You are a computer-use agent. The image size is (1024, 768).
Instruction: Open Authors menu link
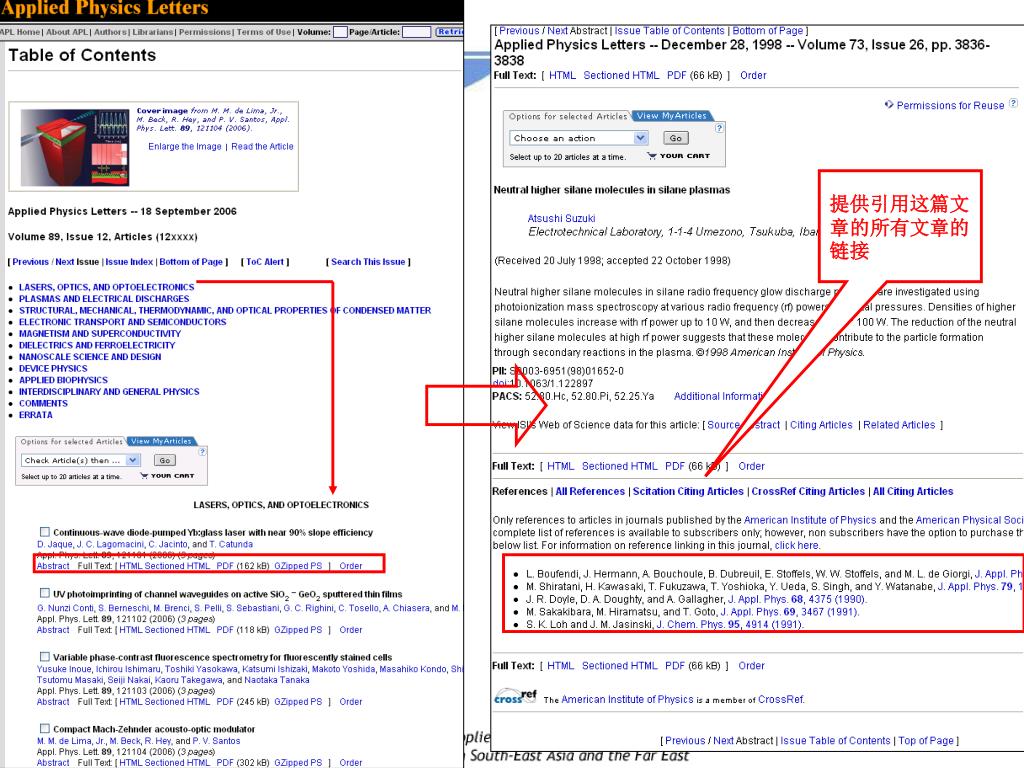110,32
